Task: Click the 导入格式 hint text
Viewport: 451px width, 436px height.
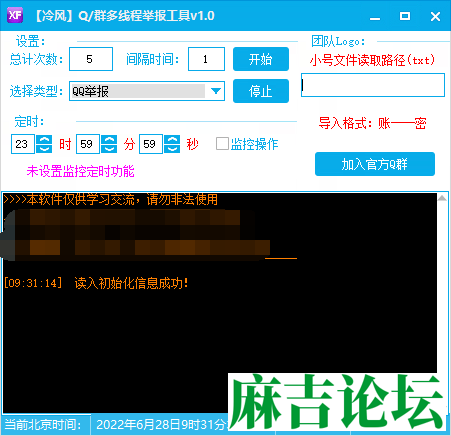Action: click(372, 123)
